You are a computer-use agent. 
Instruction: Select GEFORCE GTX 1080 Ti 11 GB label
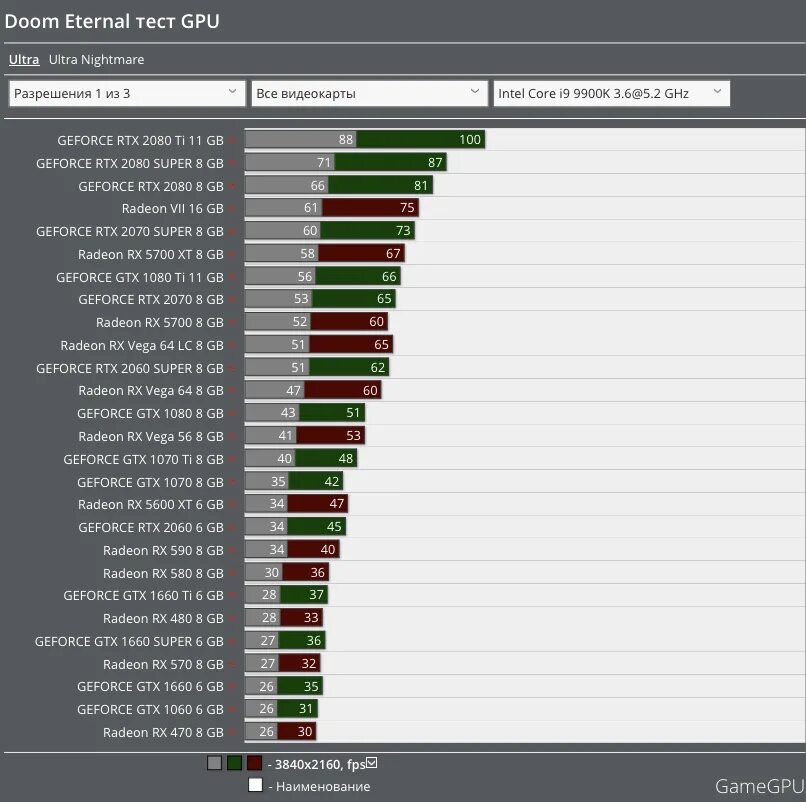140,278
